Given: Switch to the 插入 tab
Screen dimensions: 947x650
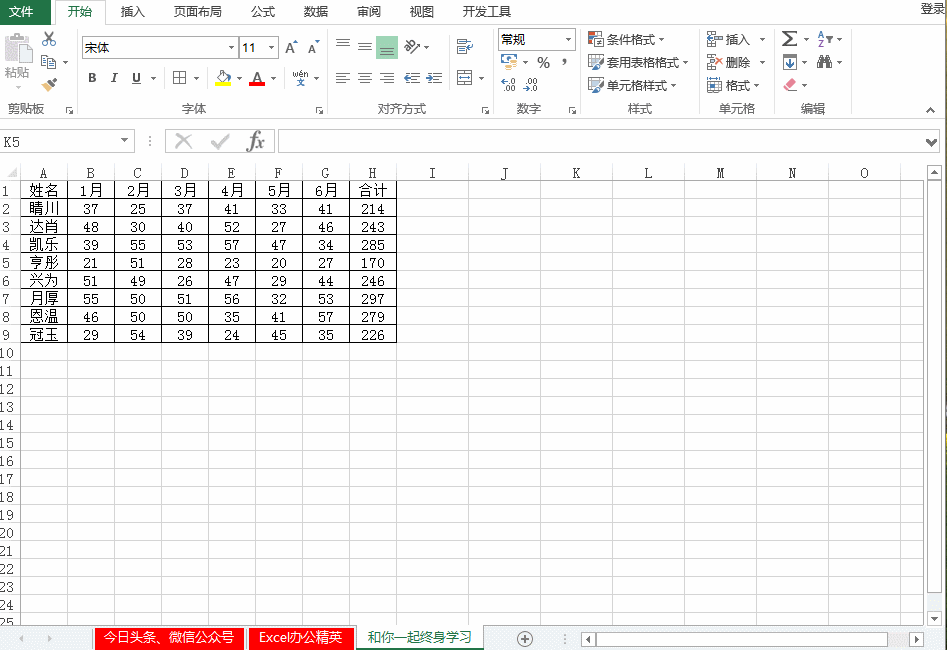Looking at the screenshot, I should point(133,11).
